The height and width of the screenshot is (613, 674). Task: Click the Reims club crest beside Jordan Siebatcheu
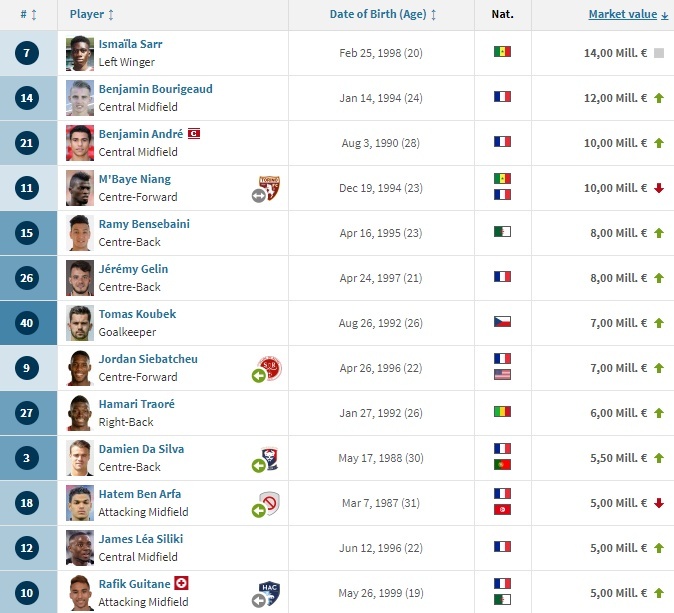(x=268, y=367)
